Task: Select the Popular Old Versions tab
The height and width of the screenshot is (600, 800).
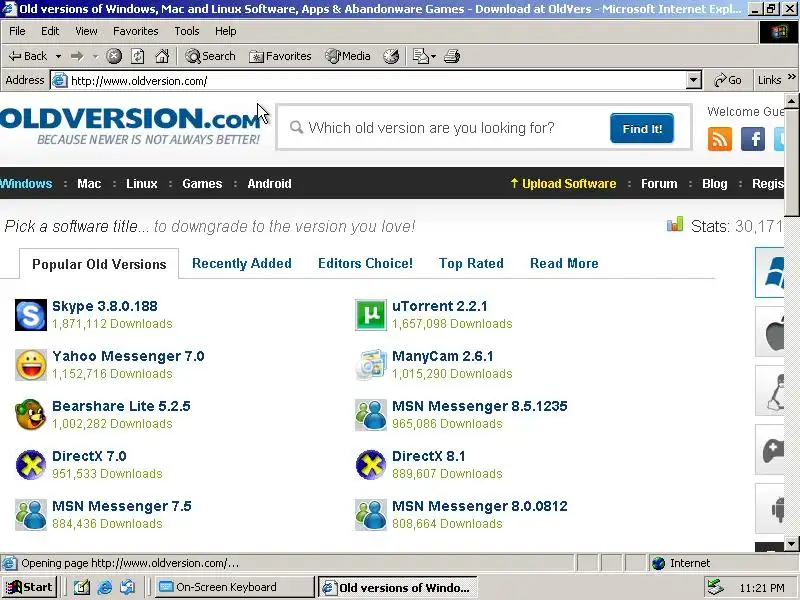Action: (x=99, y=264)
